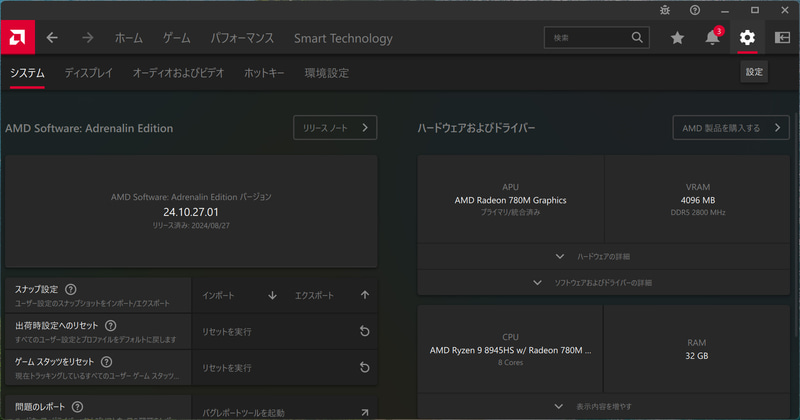
Task: Click the インポート down arrow
Action: click(x=272, y=295)
